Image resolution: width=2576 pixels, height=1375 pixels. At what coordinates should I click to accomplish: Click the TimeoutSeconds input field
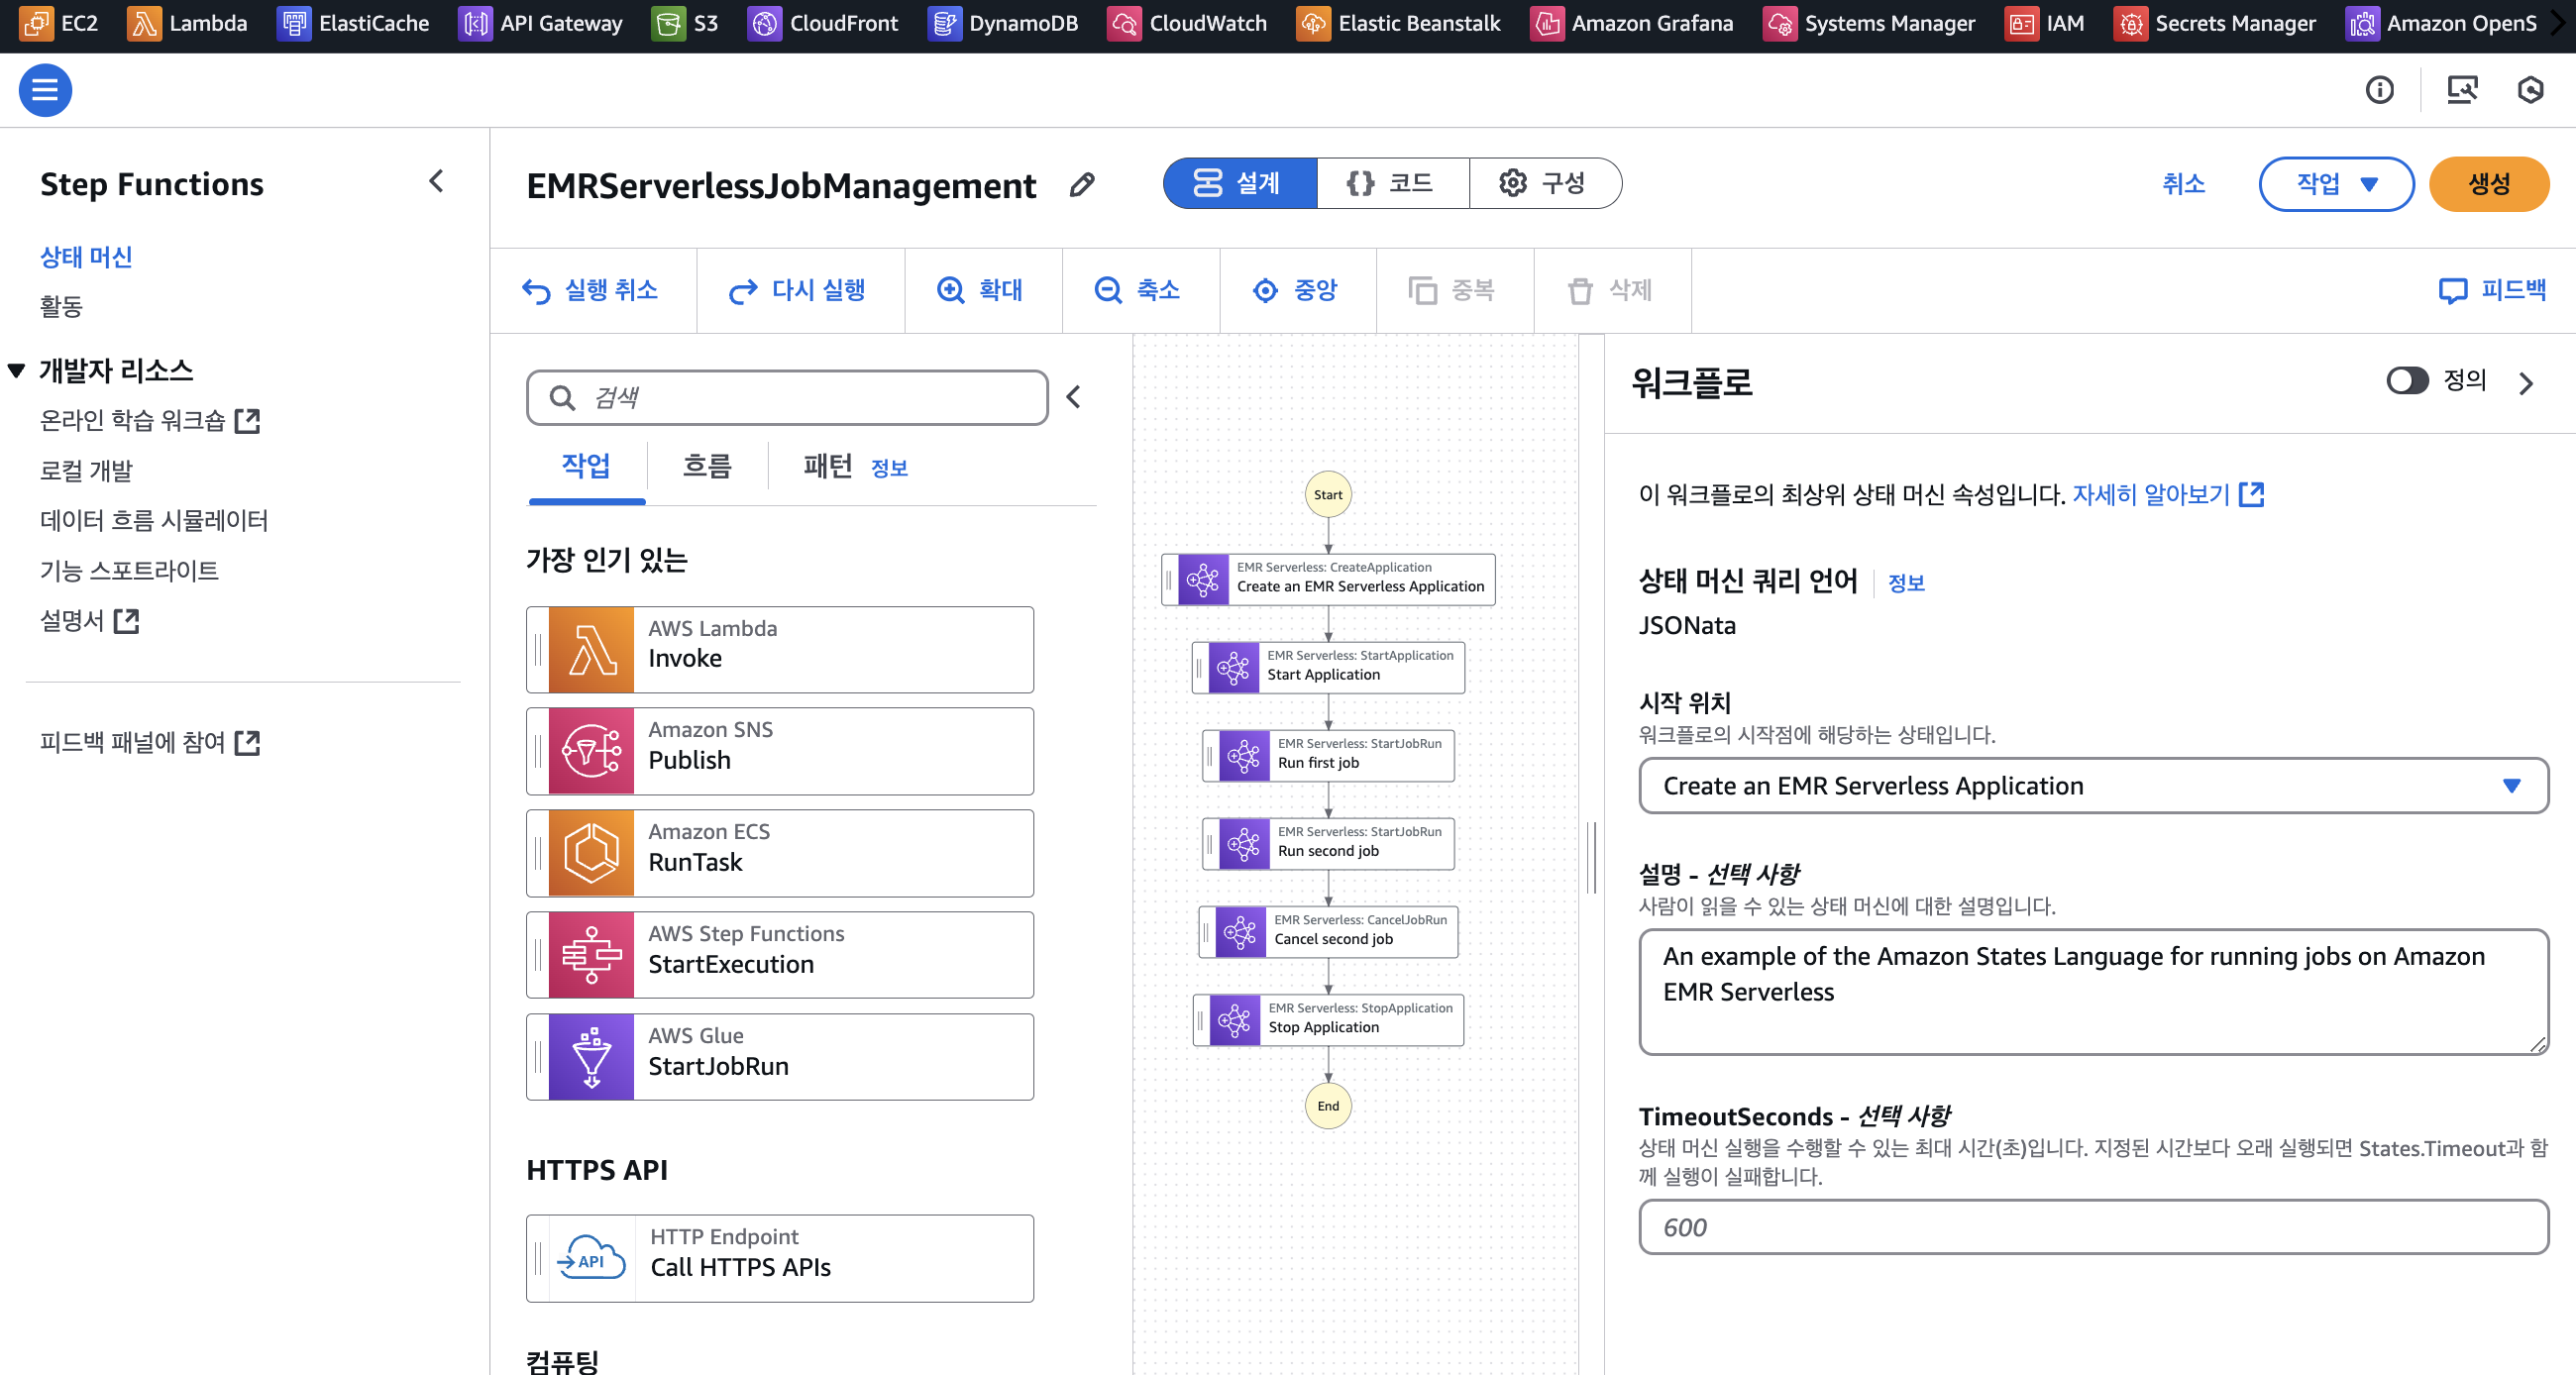click(x=2092, y=1227)
